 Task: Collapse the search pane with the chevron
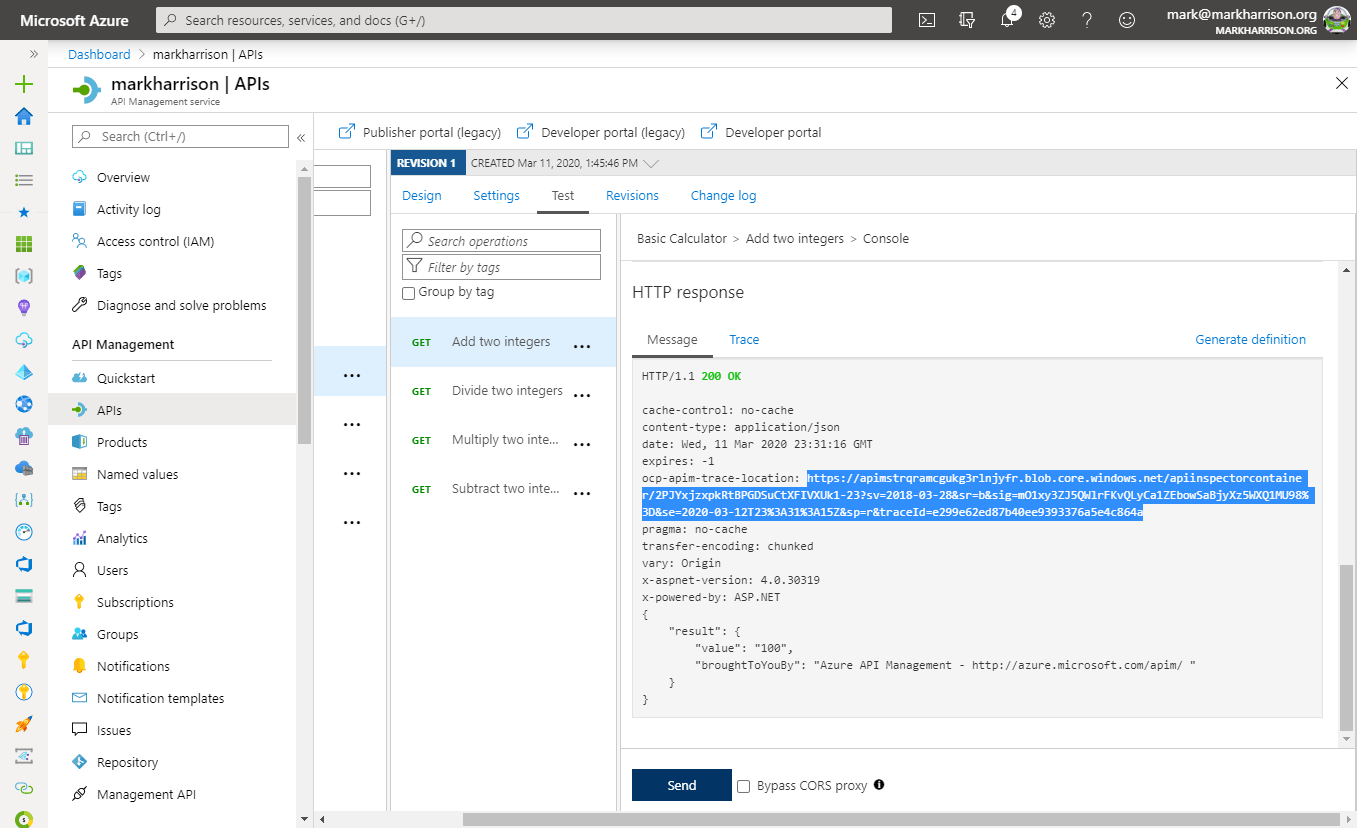(300, 138)
